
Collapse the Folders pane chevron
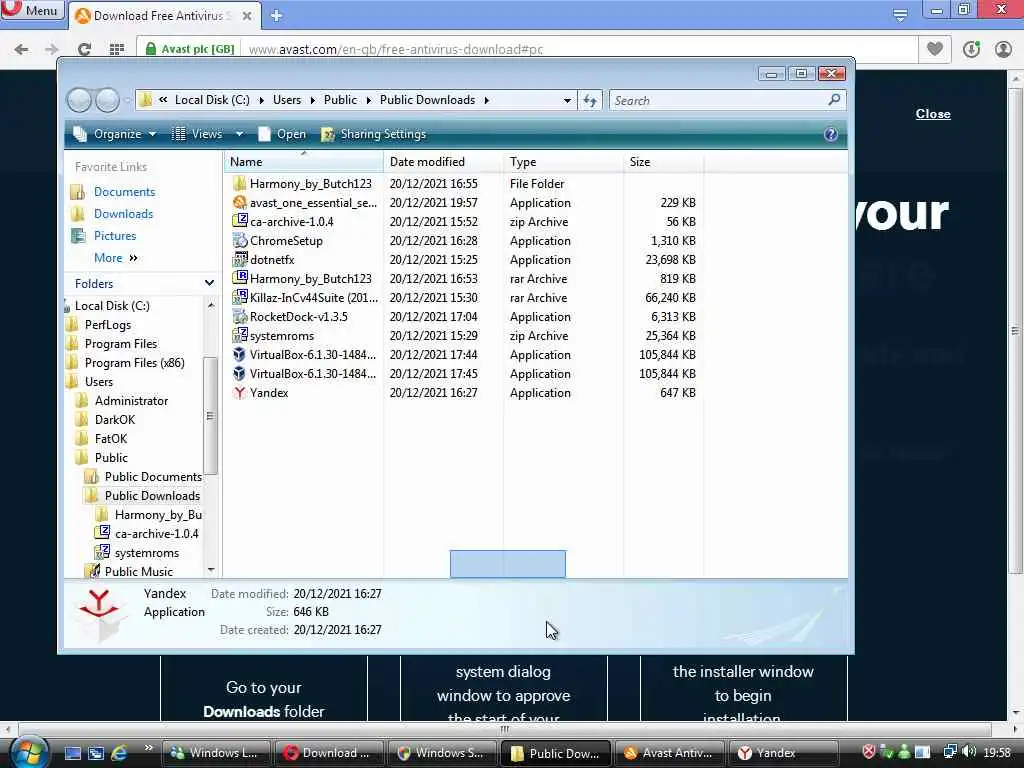(209, 283)
